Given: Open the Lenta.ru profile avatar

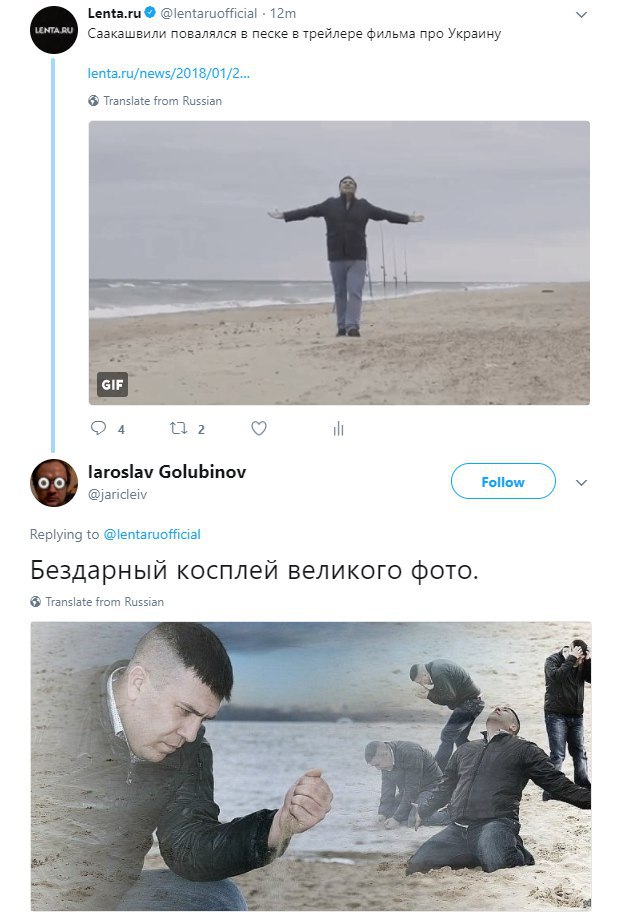Looking at the screenshot, I should 54,30.
